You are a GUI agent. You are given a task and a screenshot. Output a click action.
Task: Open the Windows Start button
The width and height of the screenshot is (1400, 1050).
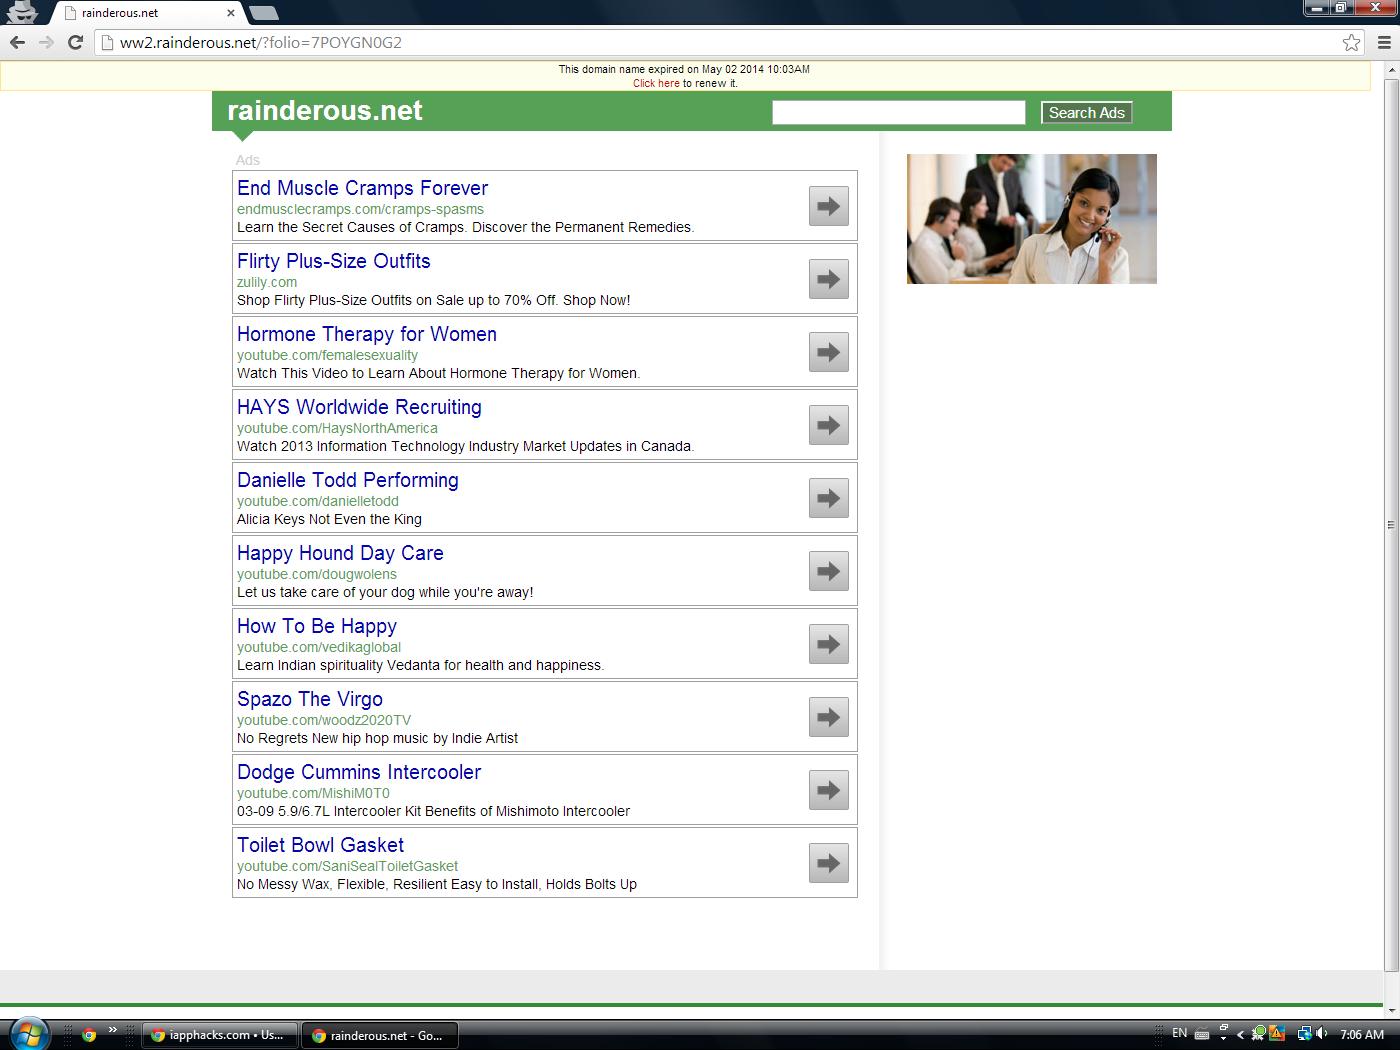[28, 1033]
